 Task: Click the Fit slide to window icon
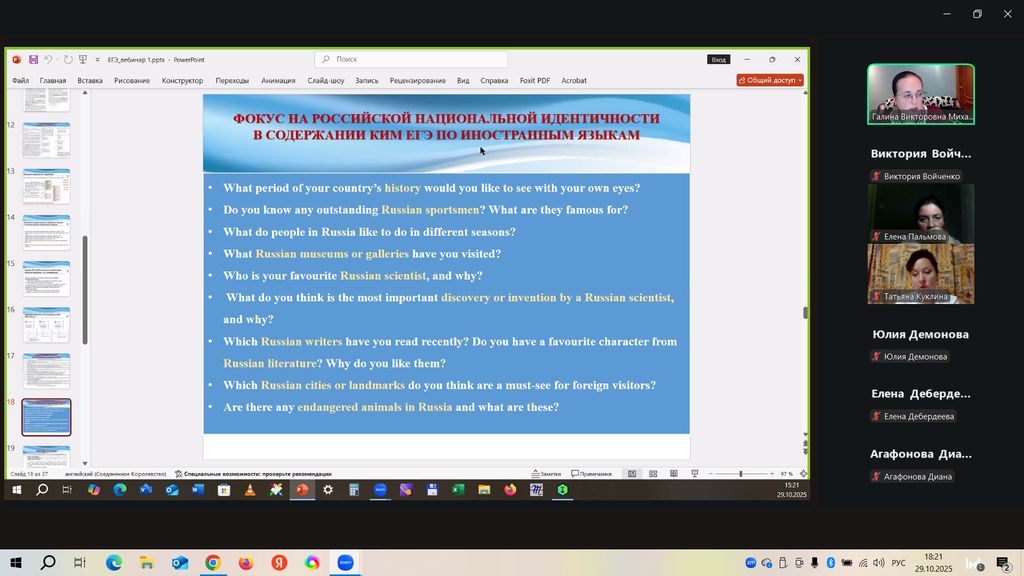pyautogui.click(x=803, y=474)
